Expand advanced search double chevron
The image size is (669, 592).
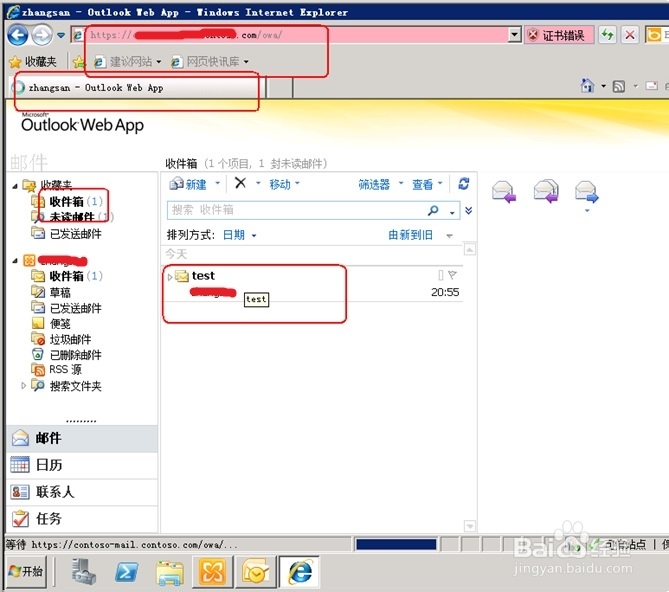click(x=468, y=210)
